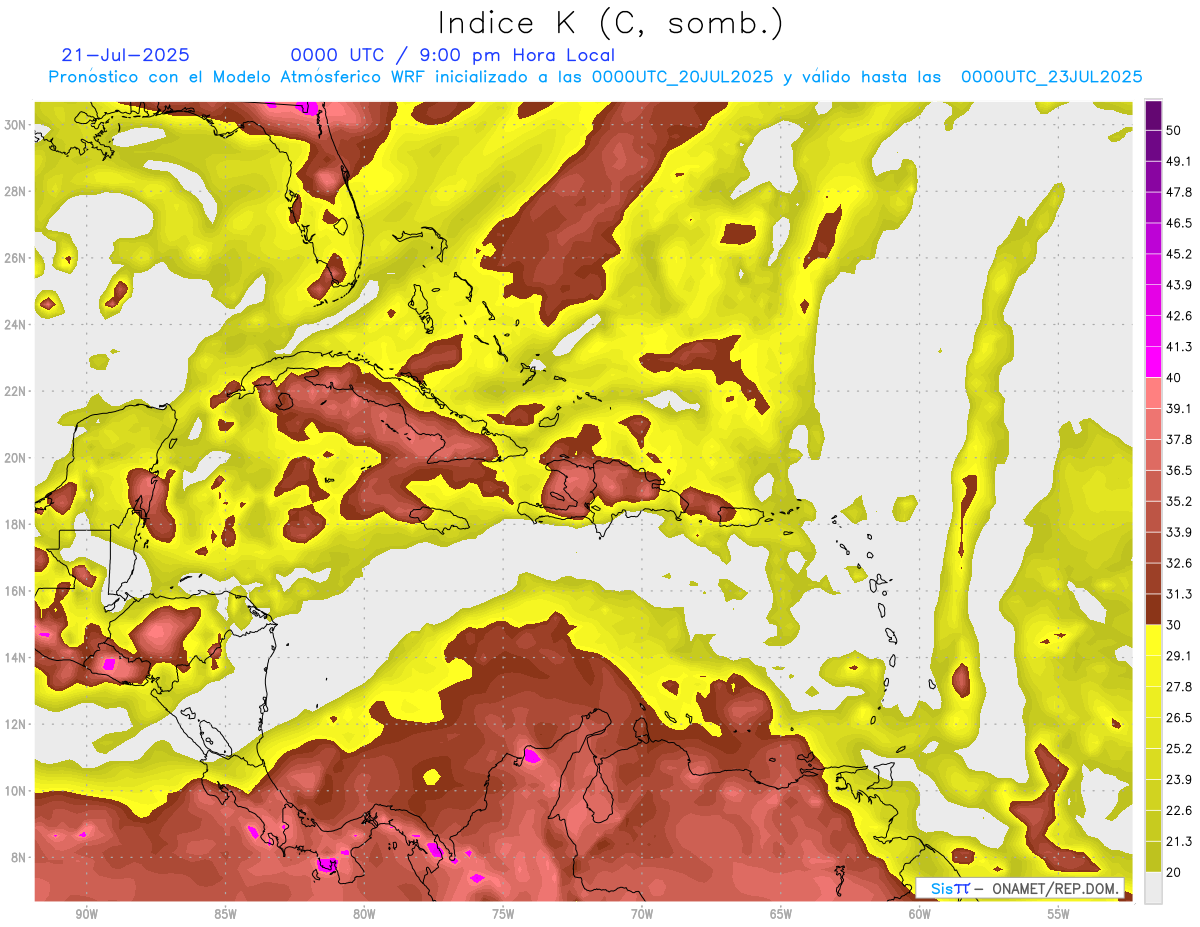Click the '70W' longitude label
Screen dimensions: 1200x927
642,914
